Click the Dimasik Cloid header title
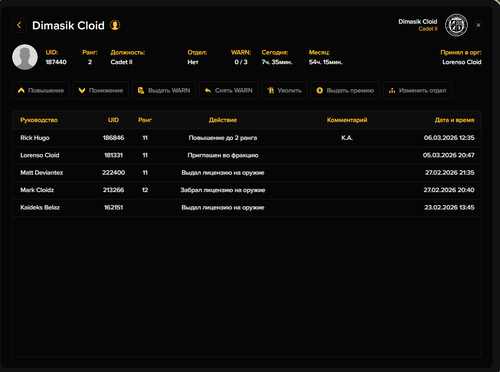Viewport: 500px width, 372px height. 68,25
